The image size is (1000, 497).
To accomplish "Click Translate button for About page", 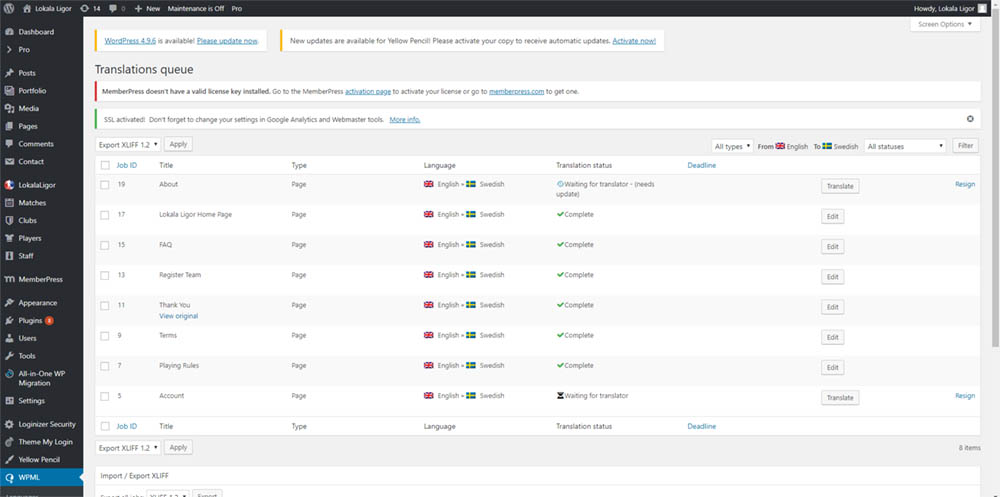I will [x=840, y=186].
